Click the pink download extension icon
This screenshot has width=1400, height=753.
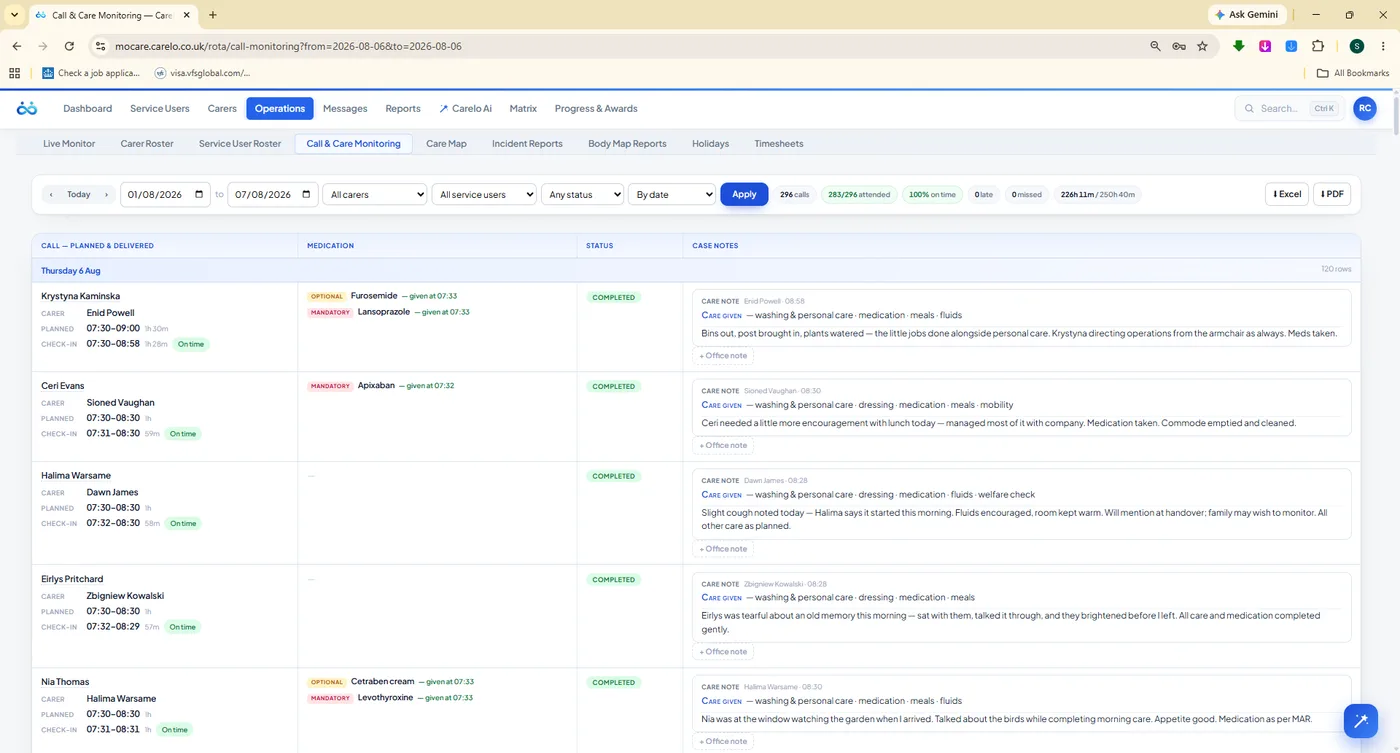coord(1265,46)
